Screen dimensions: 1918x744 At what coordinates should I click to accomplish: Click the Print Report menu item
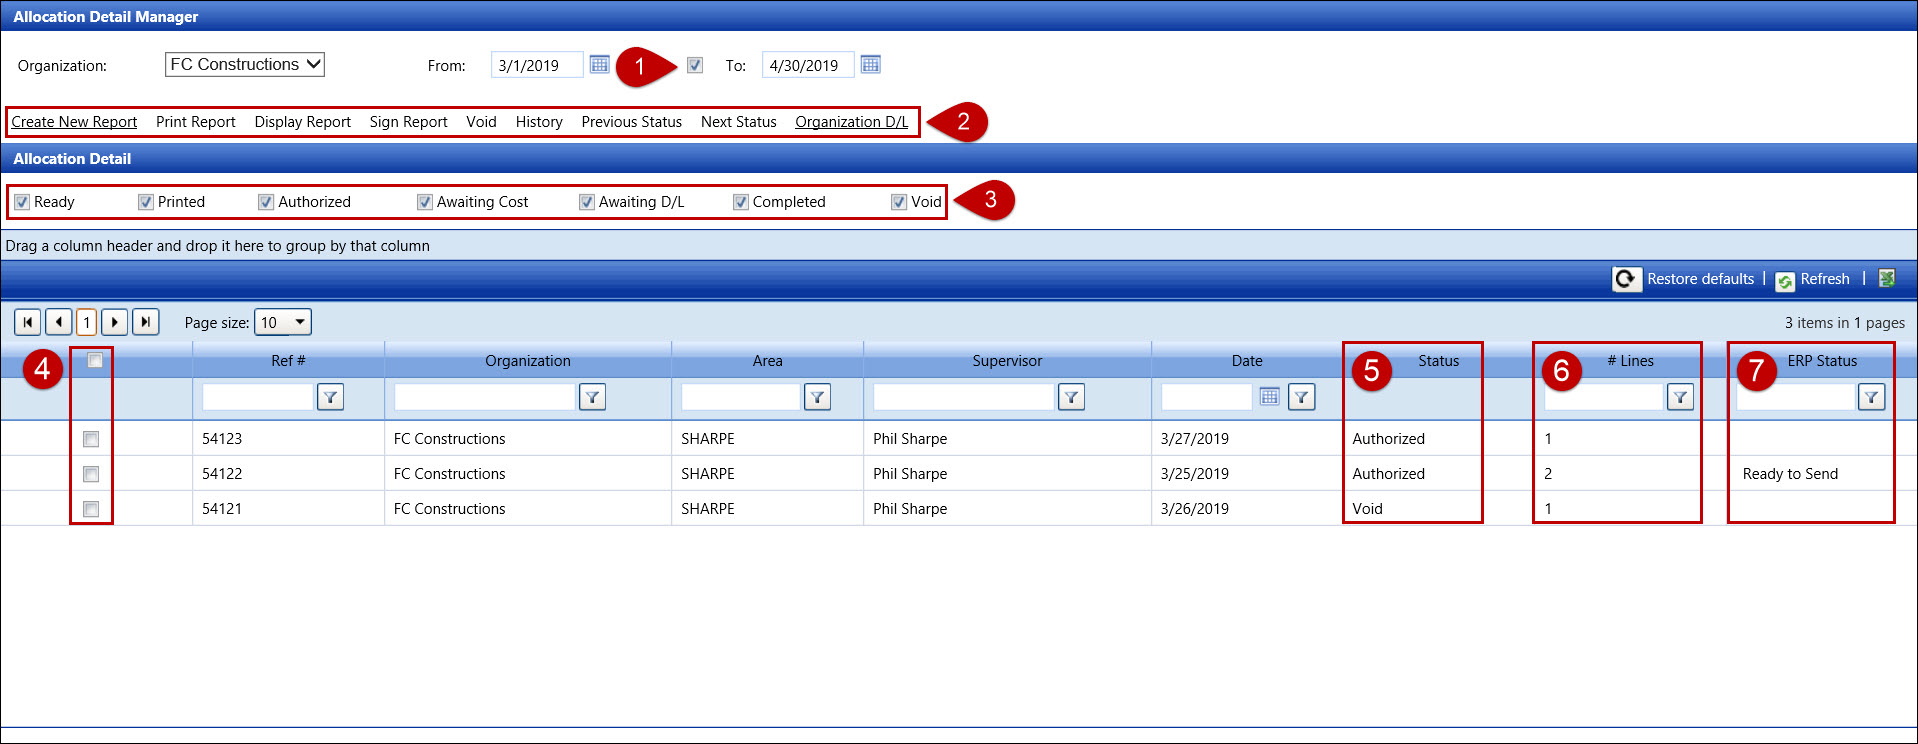195,122
